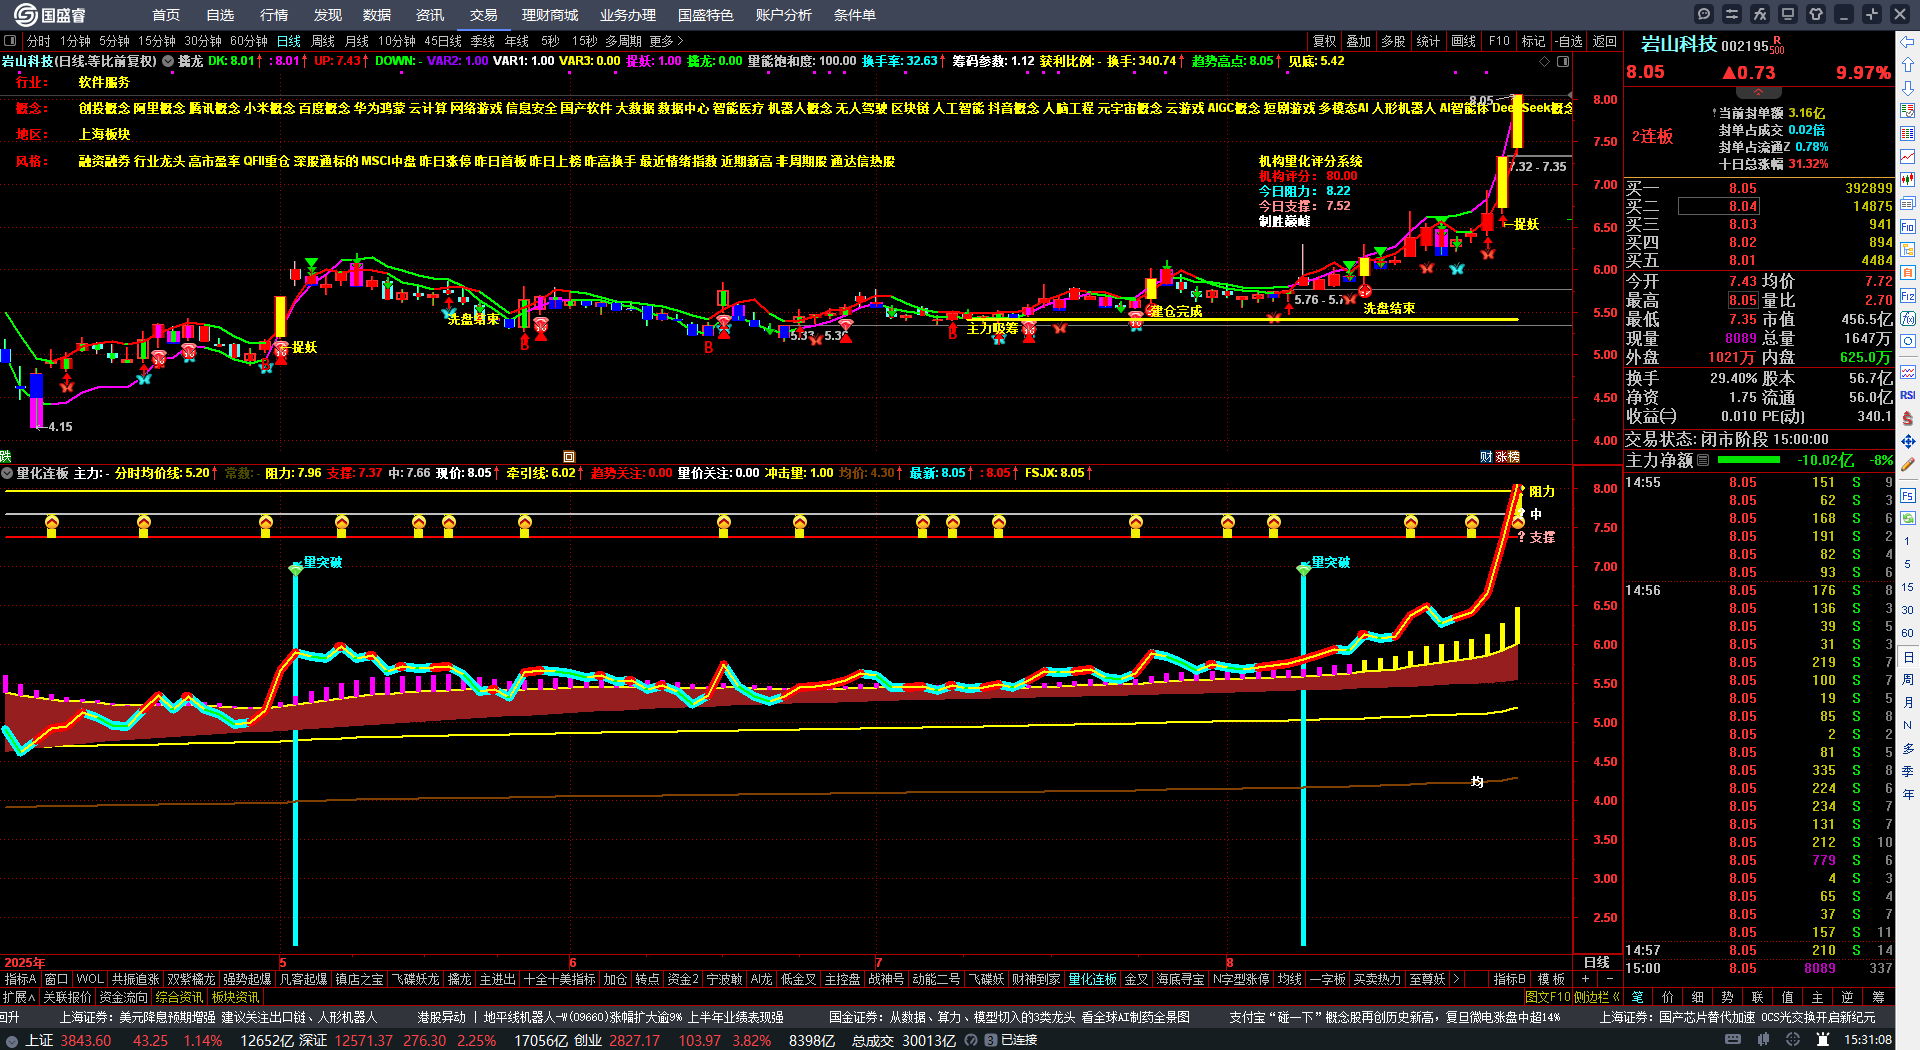Expand the red arrow below the 封单 info
Screen dimensions: 1920x1050
(1758, 92)
